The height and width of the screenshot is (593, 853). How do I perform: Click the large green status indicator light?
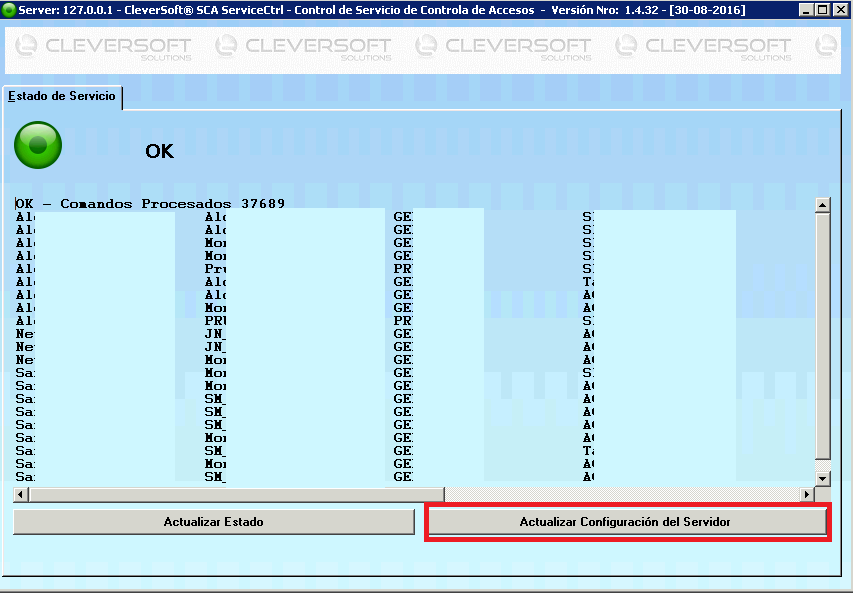click(x=38, y=146)
